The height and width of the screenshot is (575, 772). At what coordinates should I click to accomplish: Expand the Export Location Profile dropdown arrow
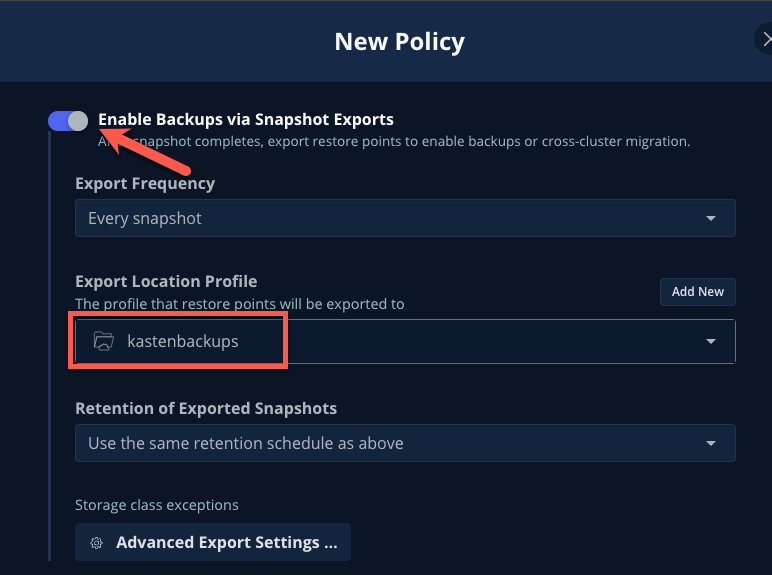[x=710, y=341]
